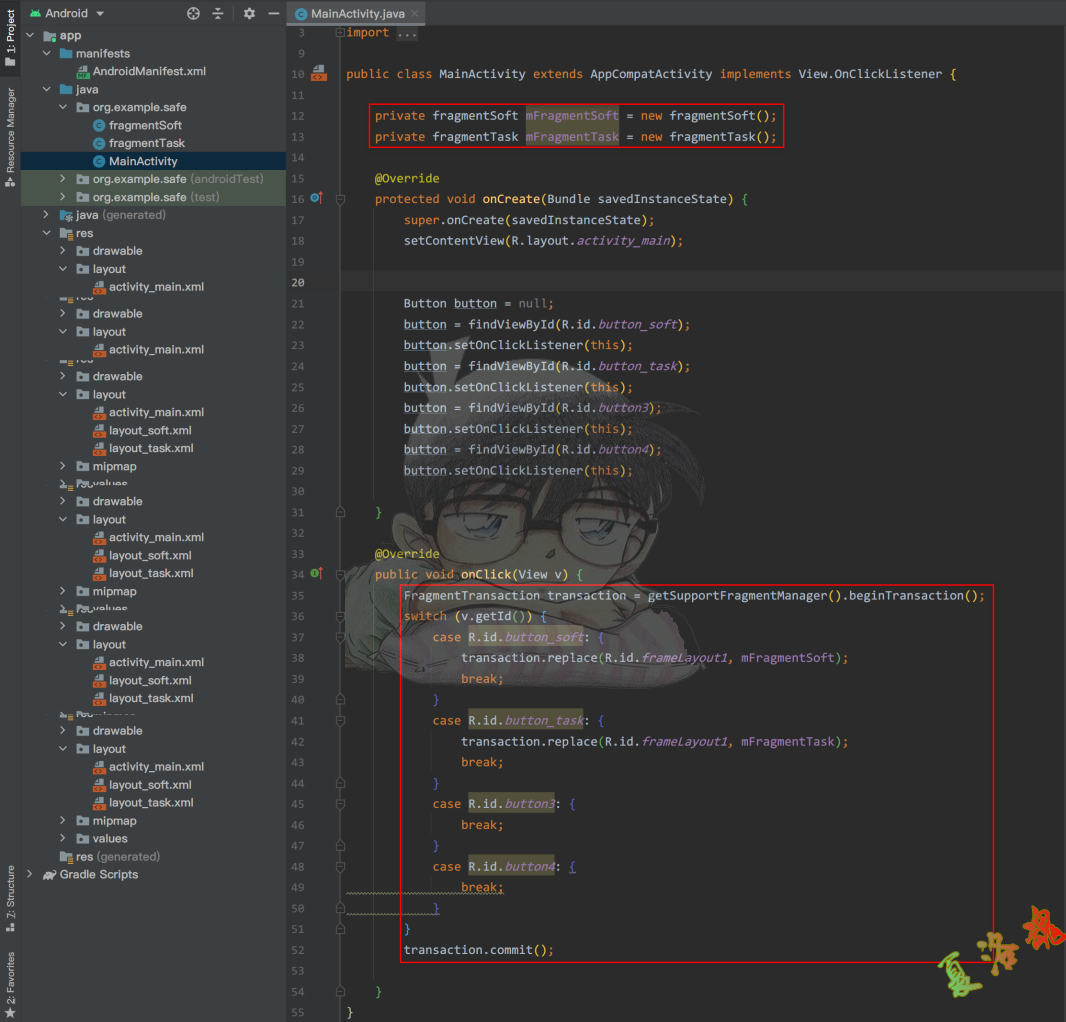The width and height of the screenshot is (1066, 1022).
Task: Toggle code folding for the onCreate method
Action: tap(340, 199)
